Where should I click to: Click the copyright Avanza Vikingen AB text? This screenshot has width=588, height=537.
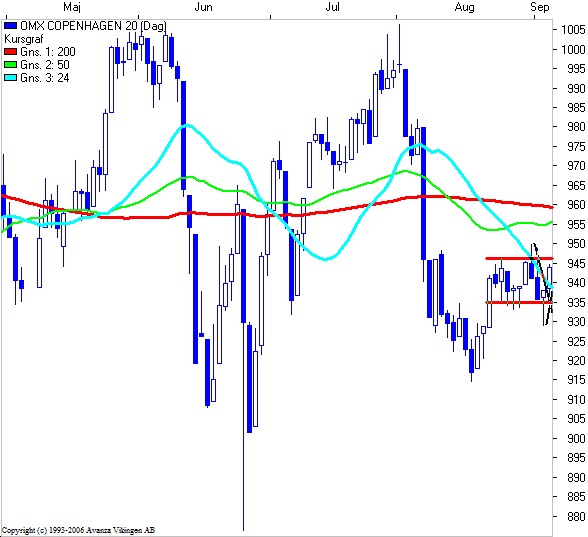[x=78, y=530]
